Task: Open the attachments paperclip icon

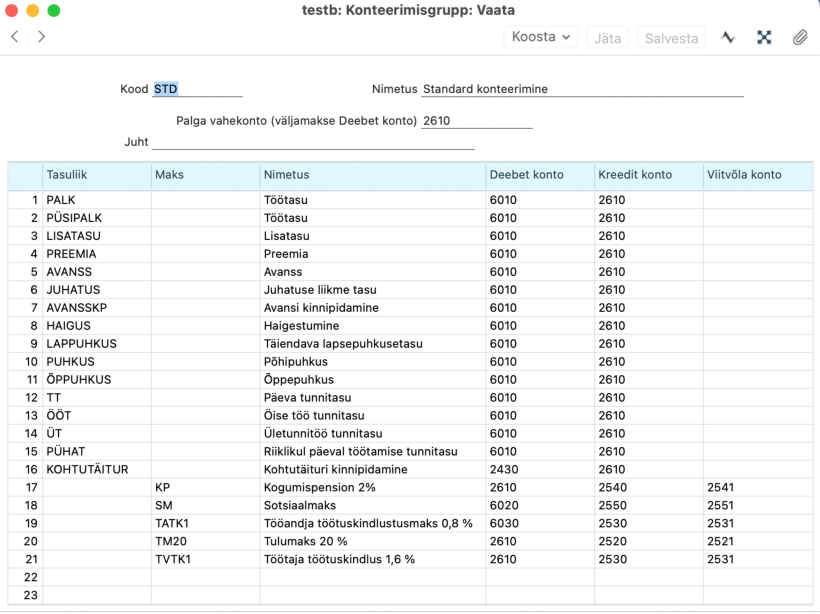Action: point(800,37)
